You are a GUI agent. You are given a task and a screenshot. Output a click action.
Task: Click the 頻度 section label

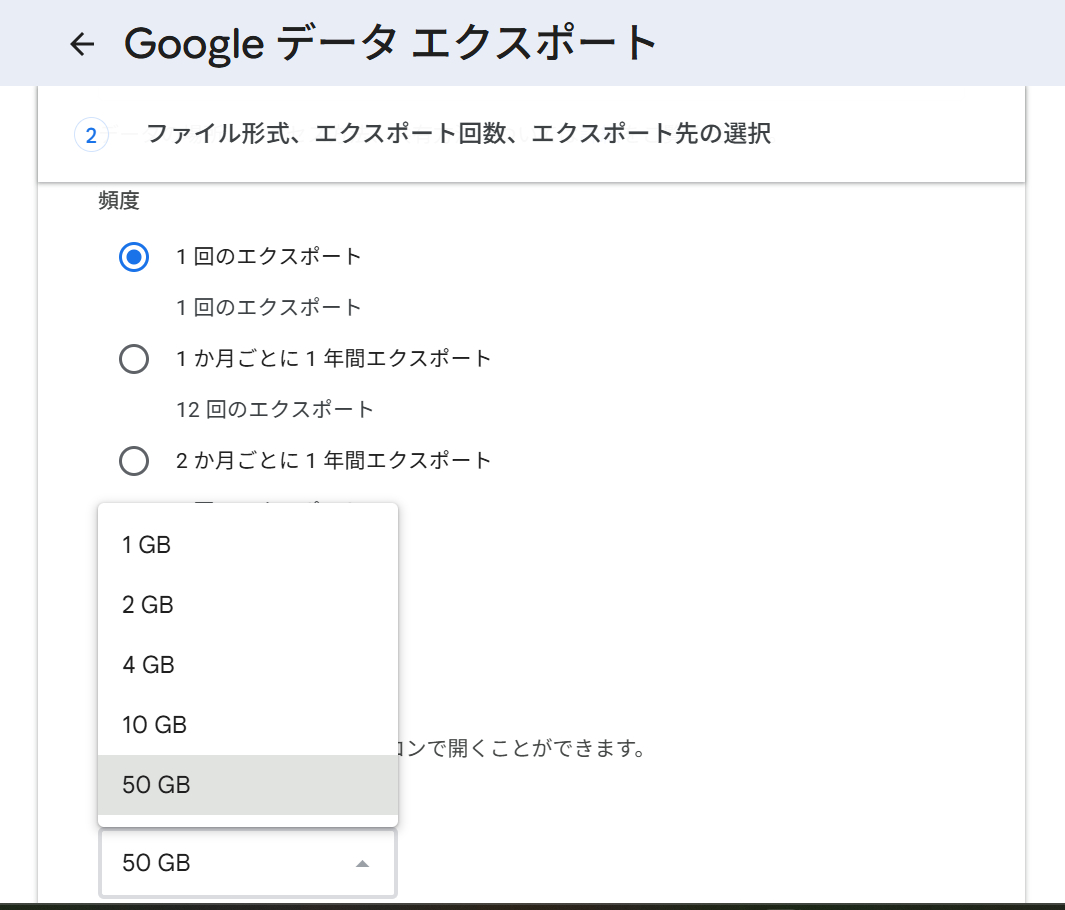(x=119, y=200)
